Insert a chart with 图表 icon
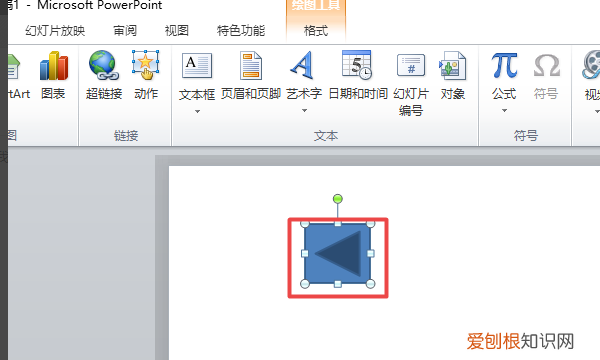This screenshot has width=600, height=360. (x=54, y=66)
